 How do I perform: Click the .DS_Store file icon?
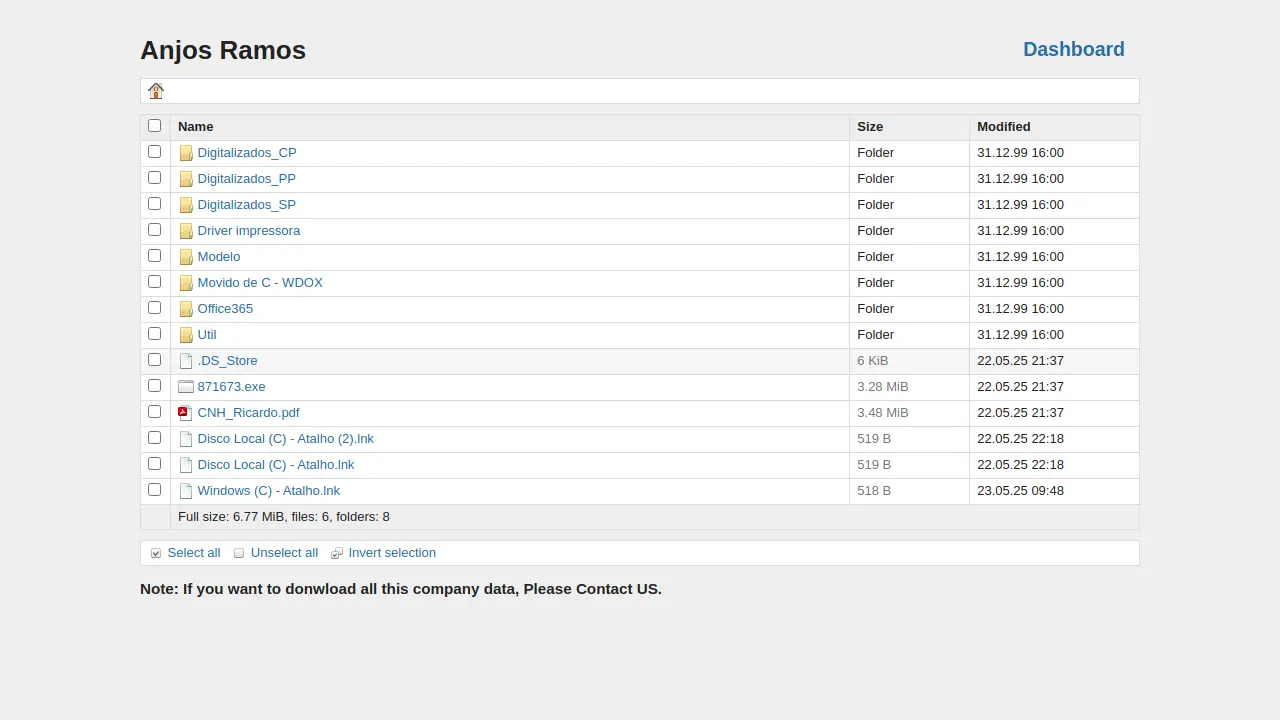186,361
